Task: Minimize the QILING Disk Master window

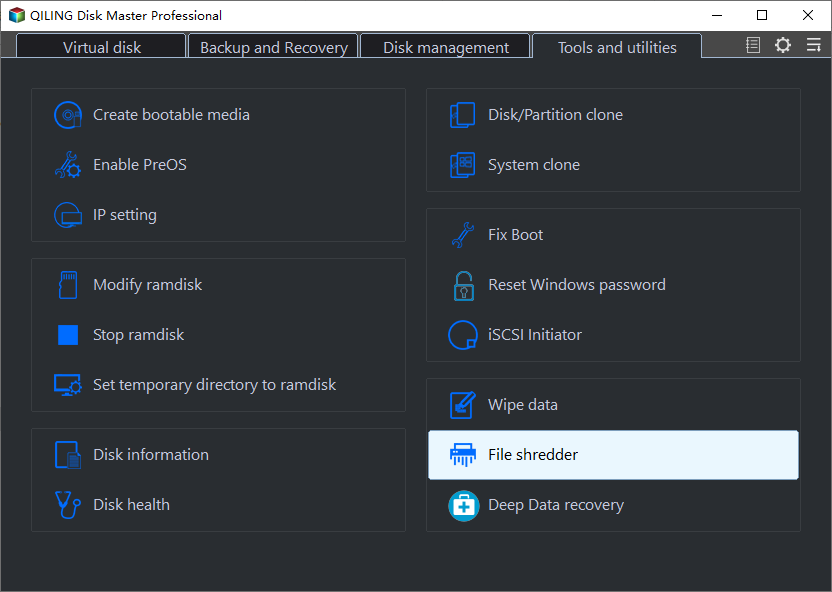Action: coord(717,15)
